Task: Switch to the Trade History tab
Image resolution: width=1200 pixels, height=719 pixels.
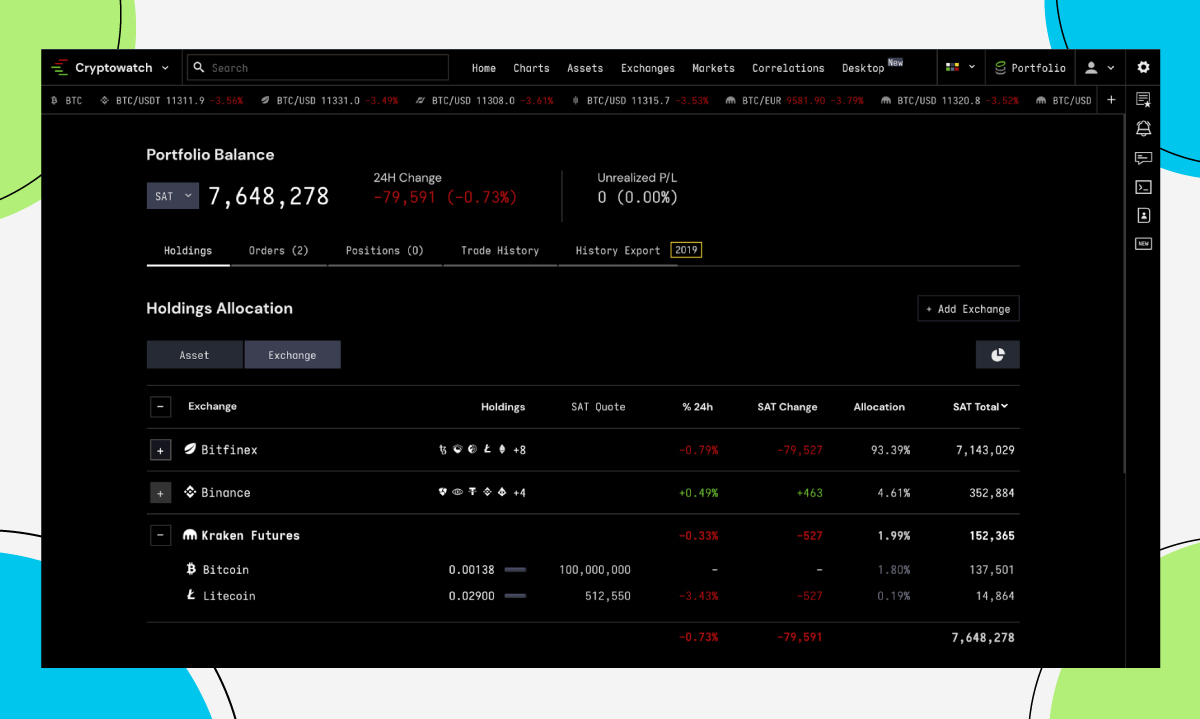Action: coord(500,250)
